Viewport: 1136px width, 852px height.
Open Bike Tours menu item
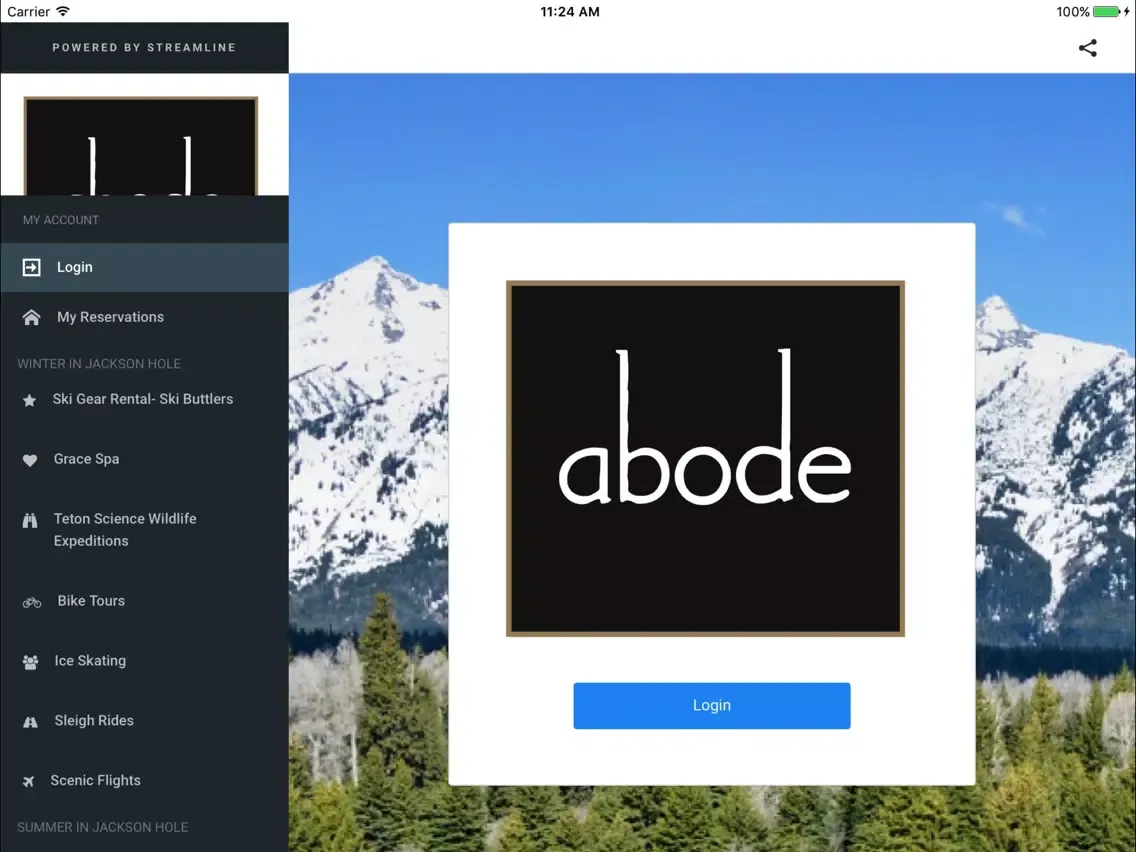pos(144,601)
